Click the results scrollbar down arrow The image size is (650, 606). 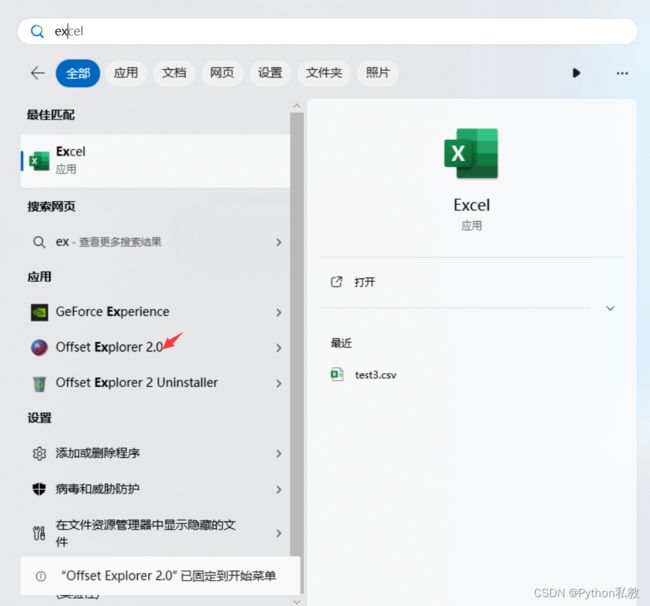[x=296, y=601]
